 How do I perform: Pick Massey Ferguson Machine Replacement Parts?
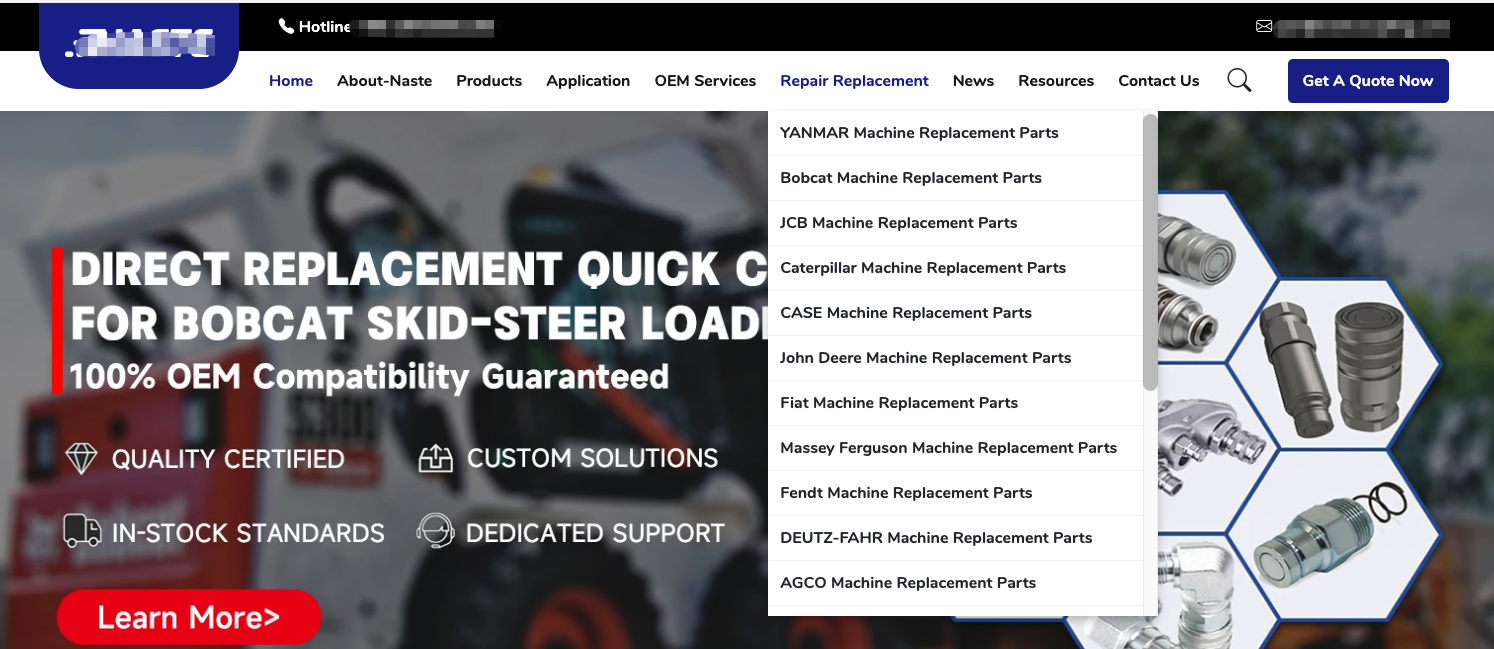[948, 448]
